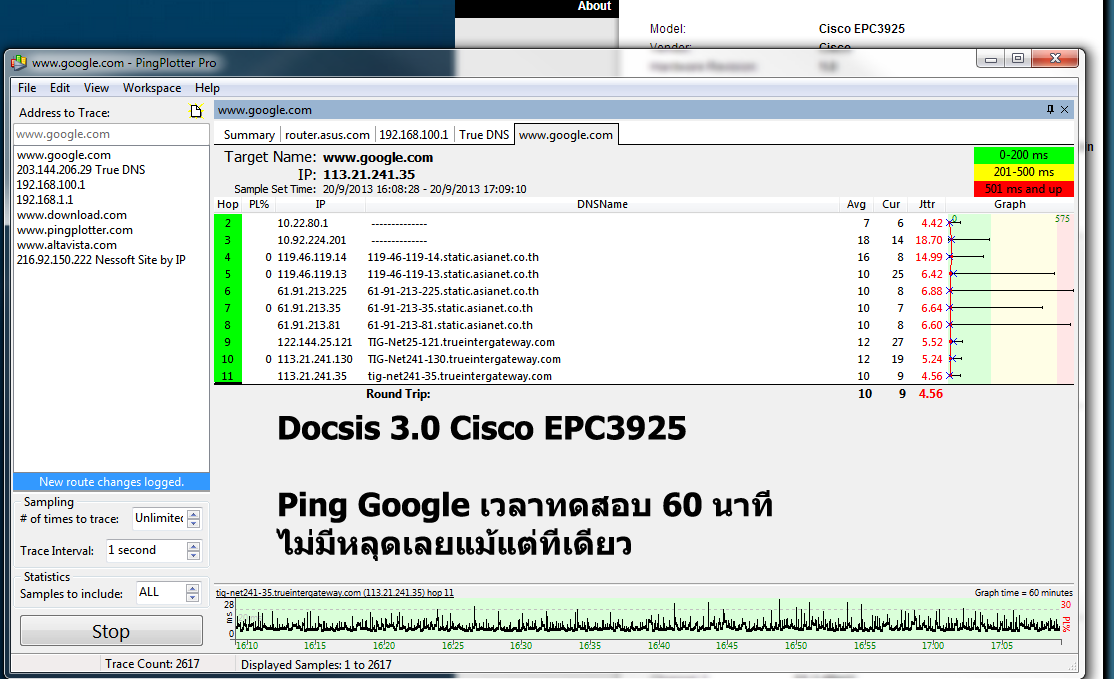Select www.altavista.com in address history

coord(67,244)
